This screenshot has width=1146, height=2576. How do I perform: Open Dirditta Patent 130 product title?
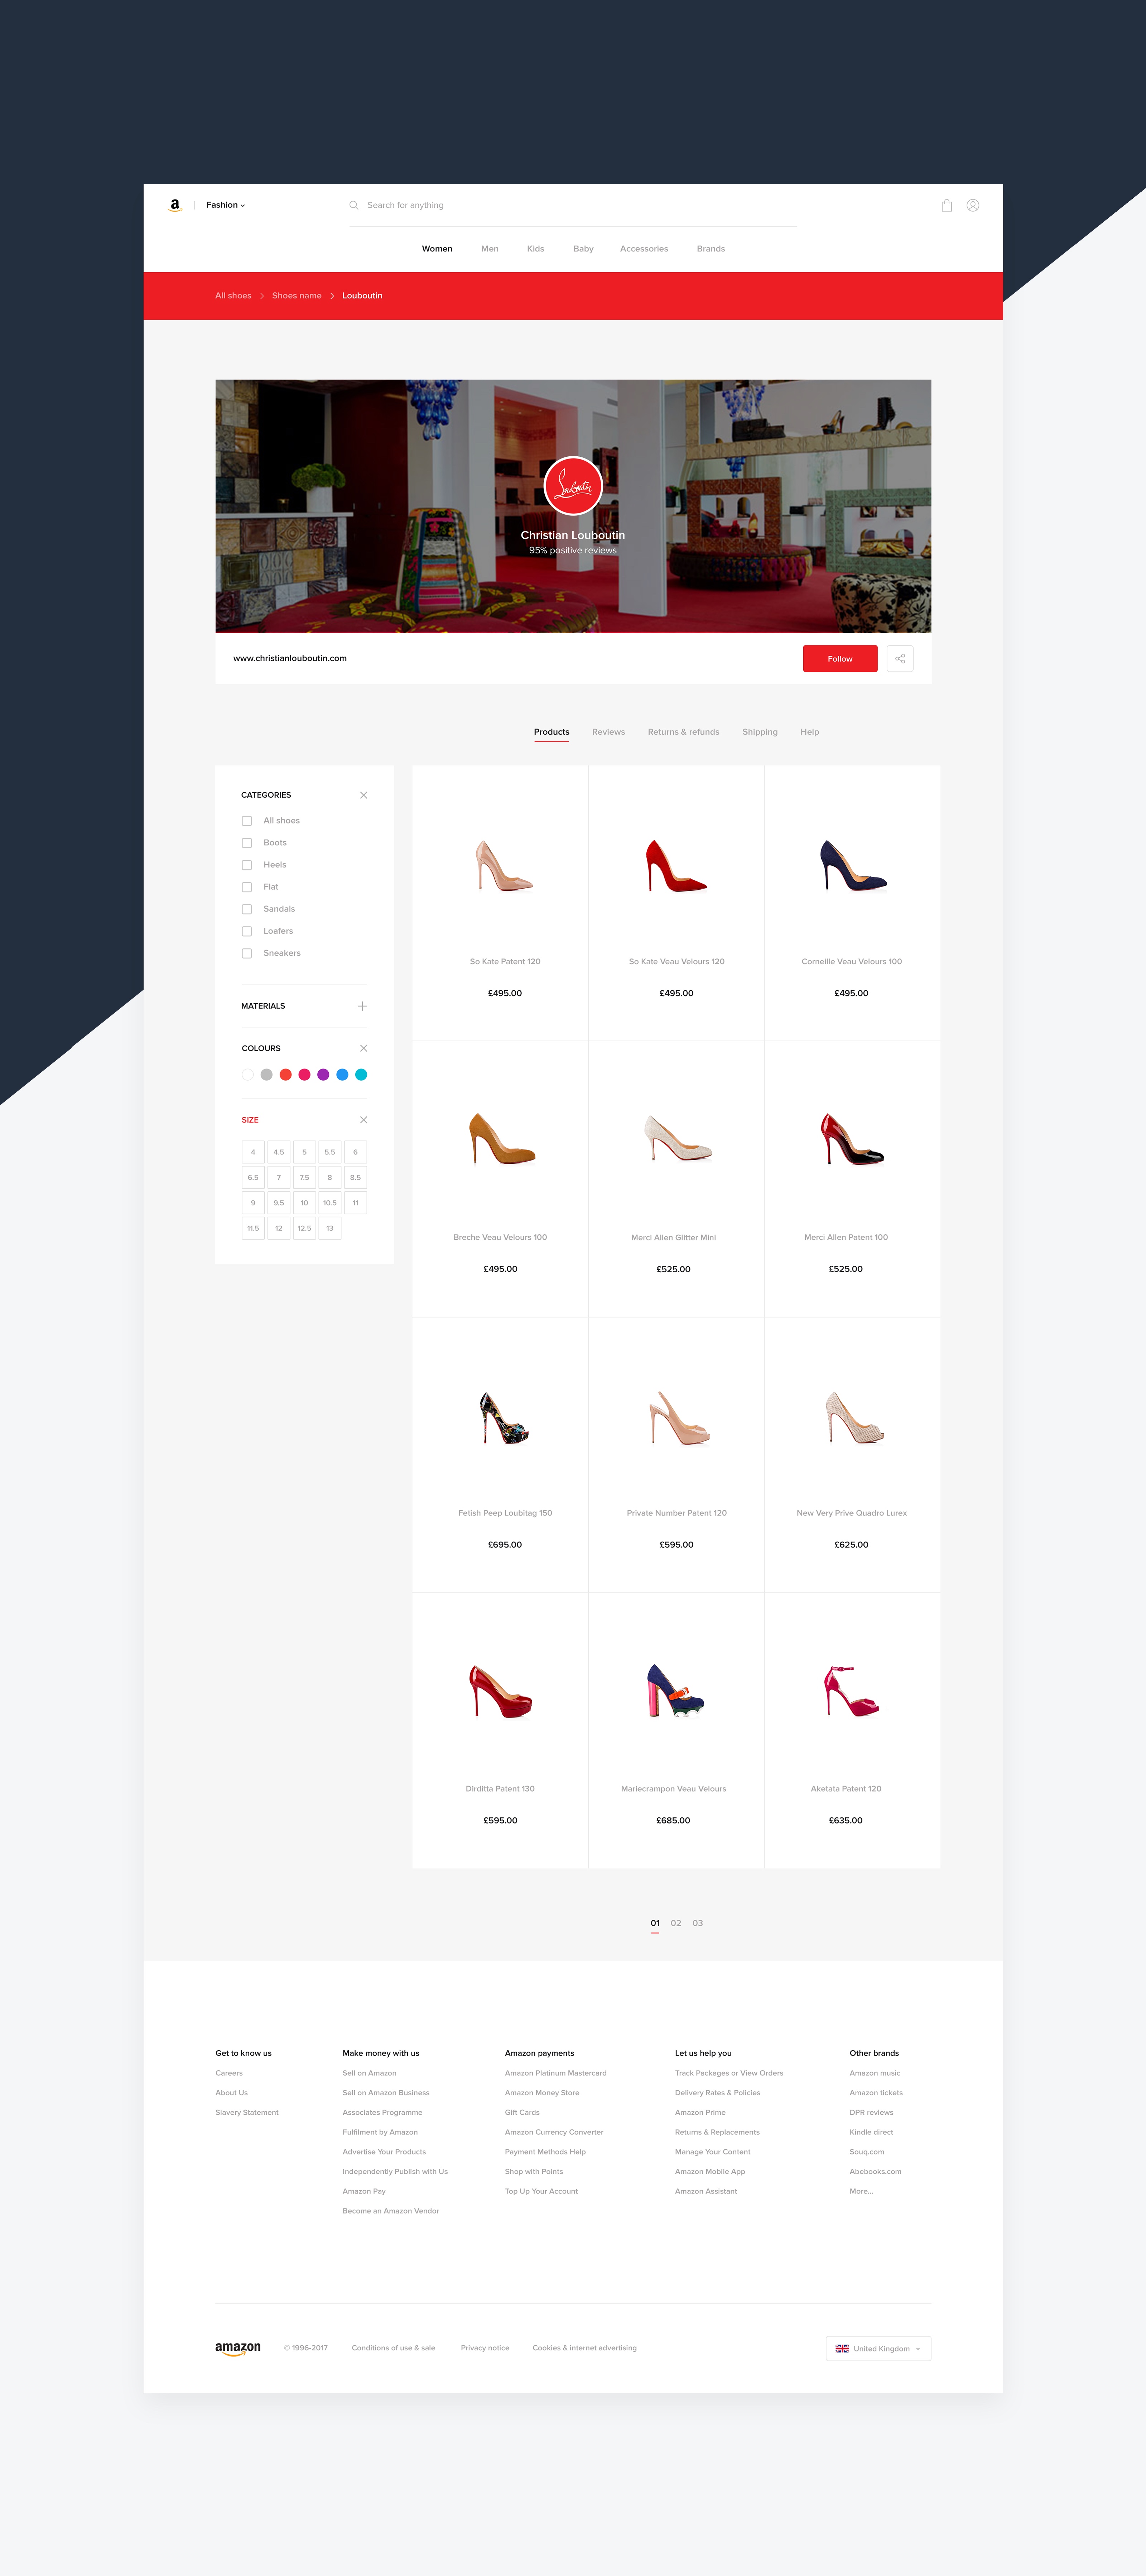(500, 1789)
